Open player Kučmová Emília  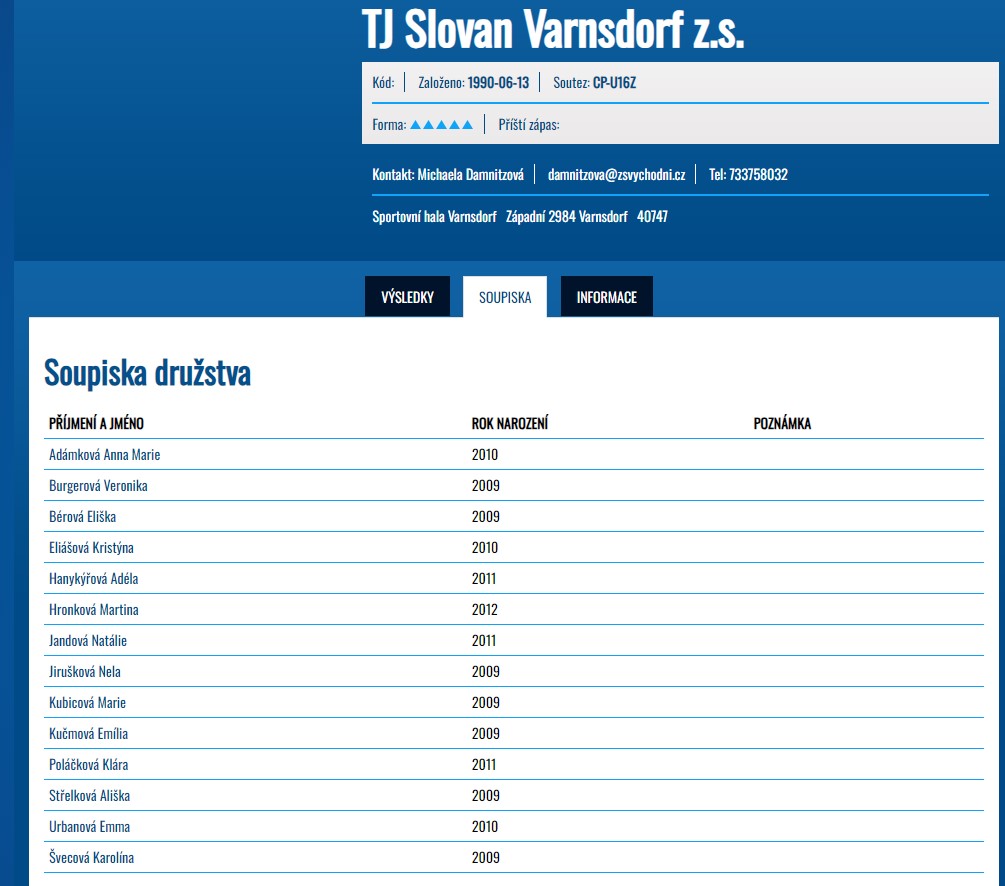tap(88, 733)
